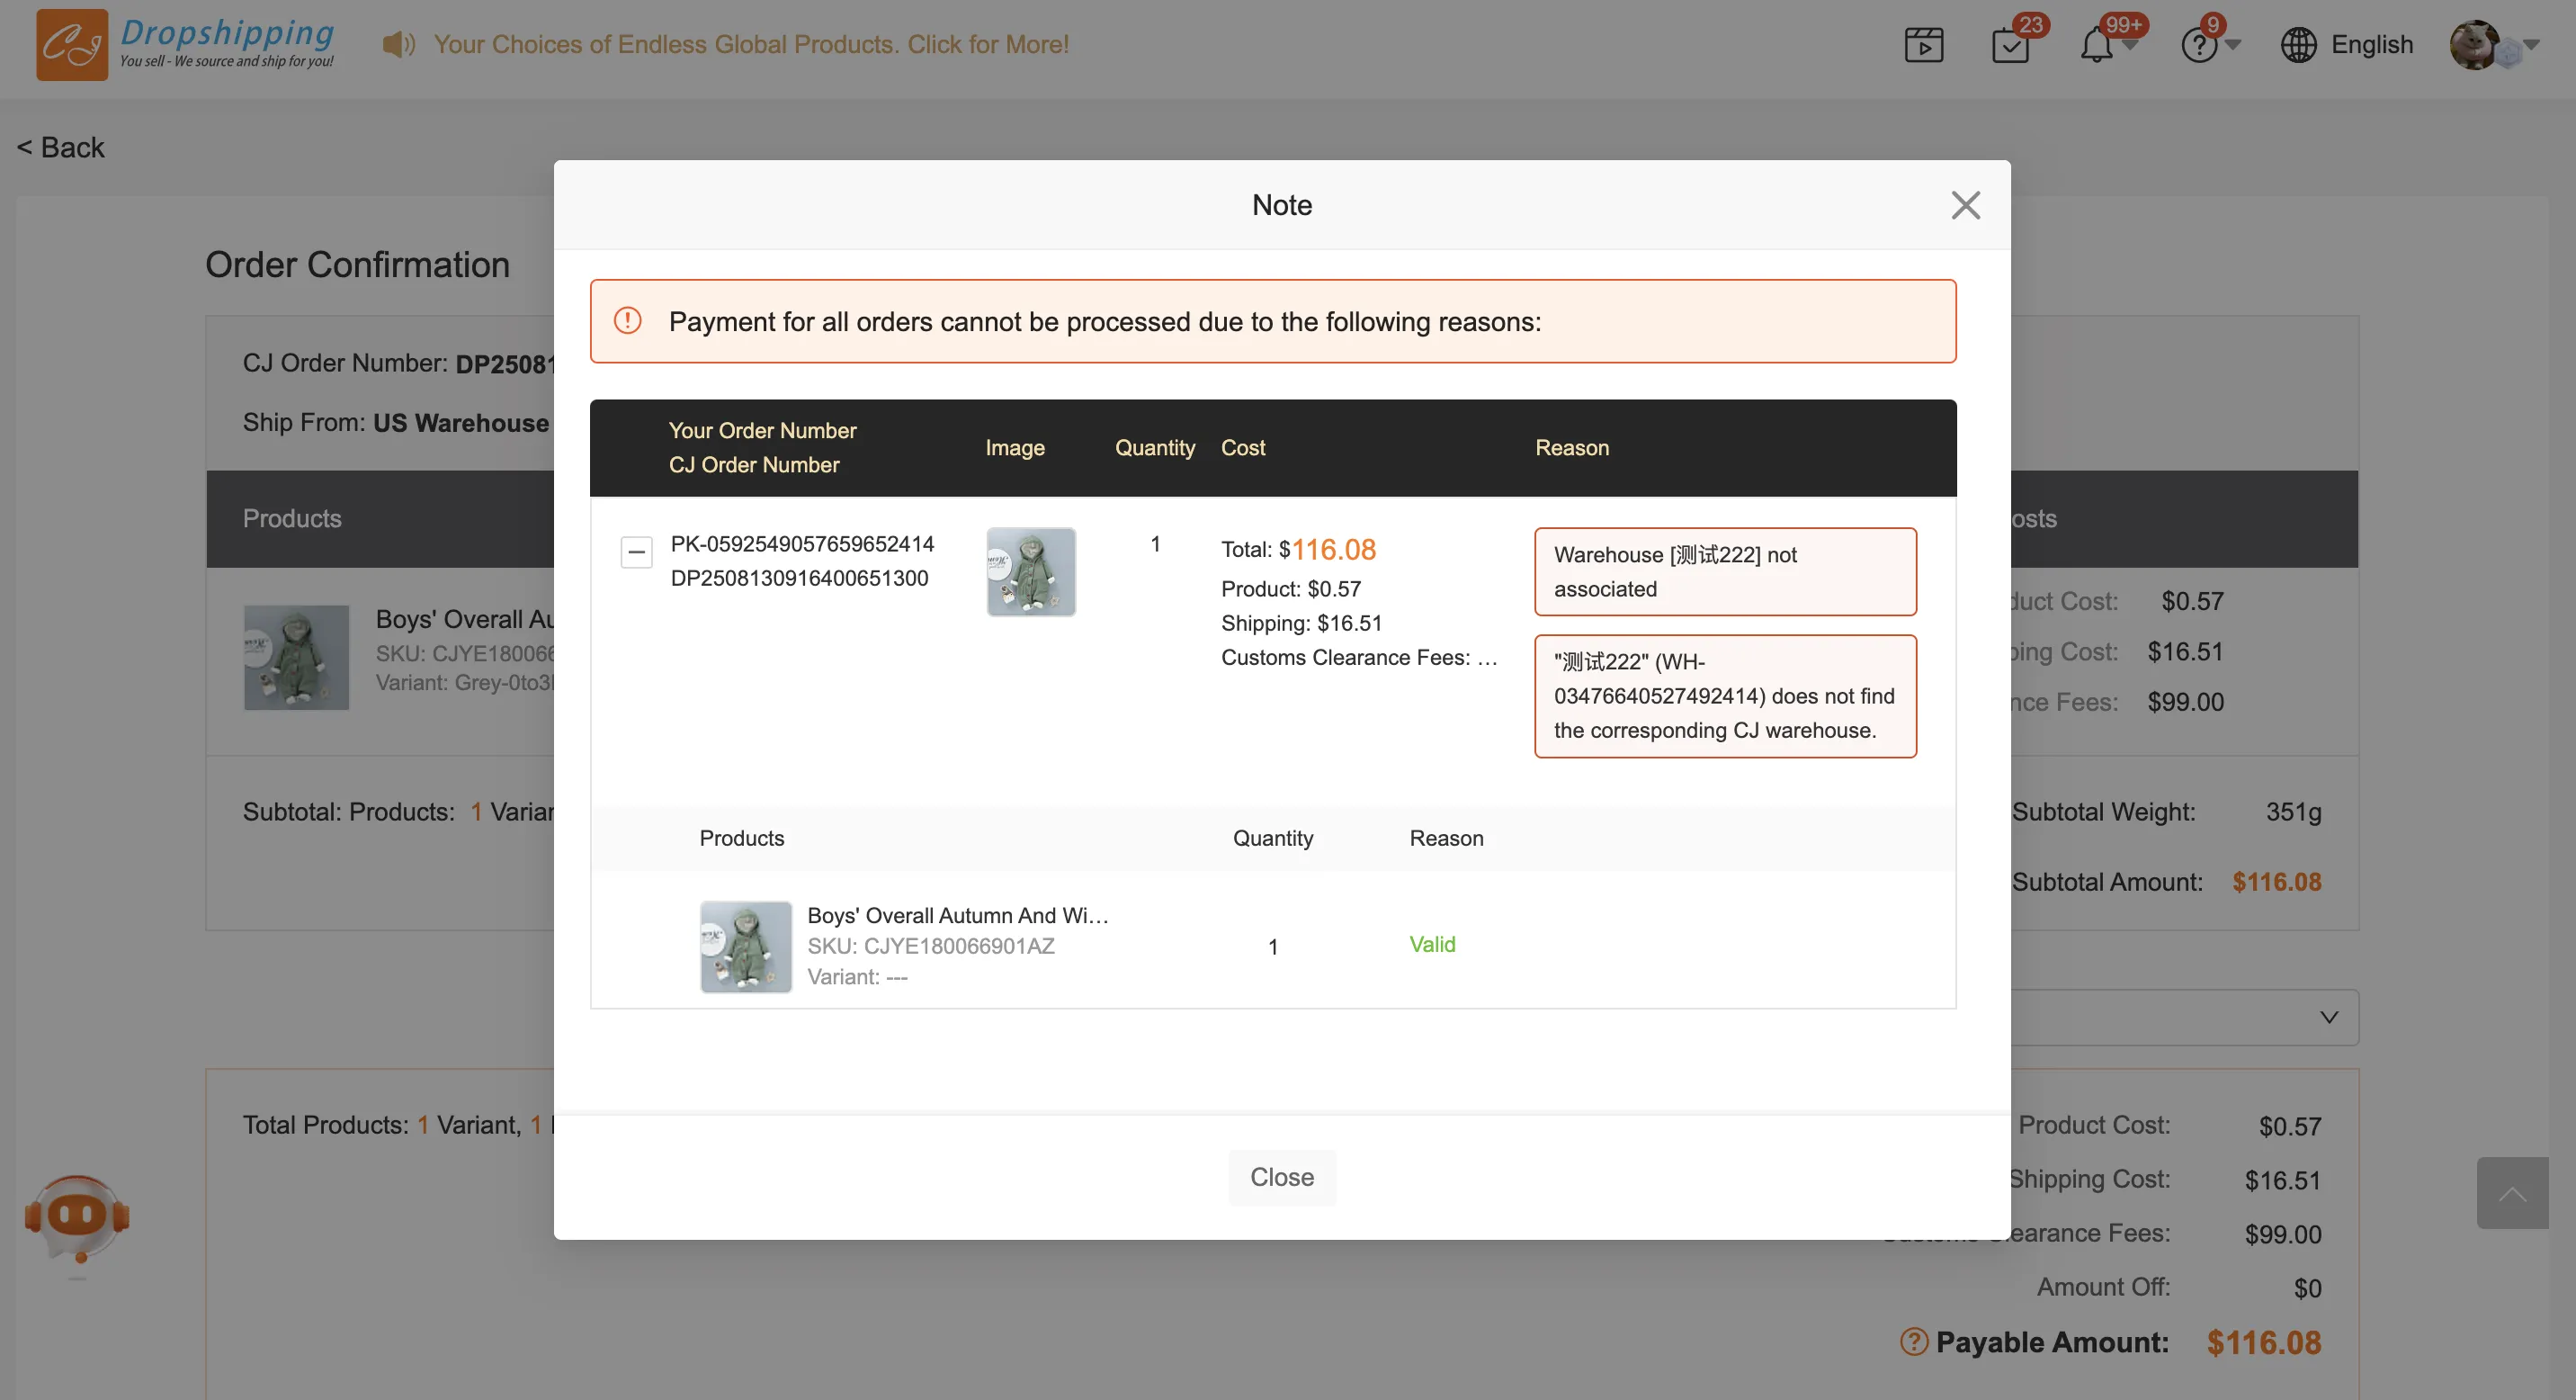Viewport: 2576px width, 1400px height.
Task: Close the Note dialog with X
Action: coord(1965,205)
